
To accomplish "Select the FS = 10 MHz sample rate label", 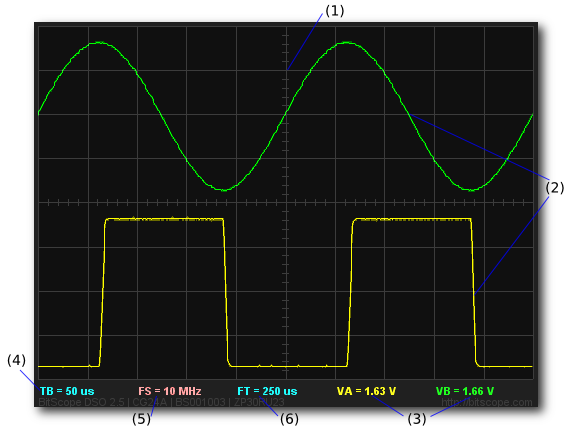I will (x=170, y=391).
